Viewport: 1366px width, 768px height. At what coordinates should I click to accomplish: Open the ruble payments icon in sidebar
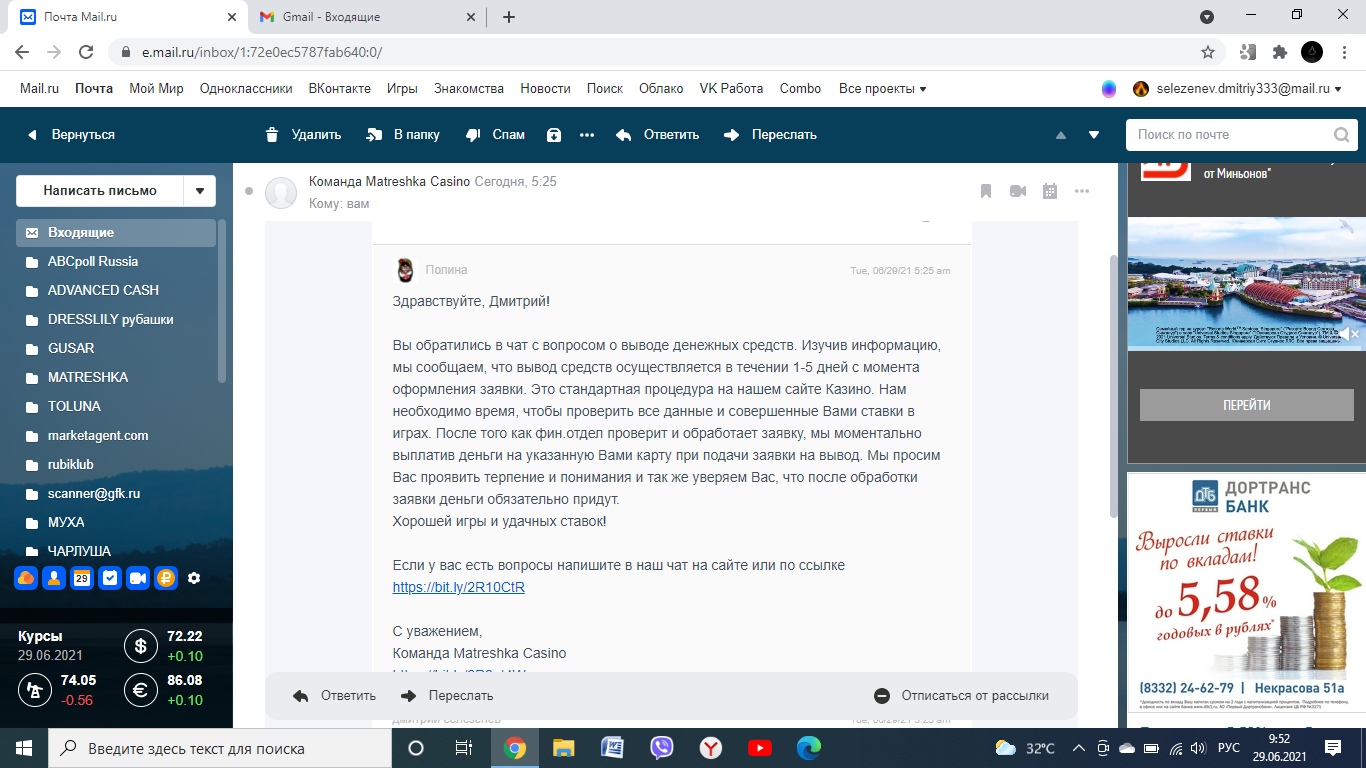(x=166, y=578)
